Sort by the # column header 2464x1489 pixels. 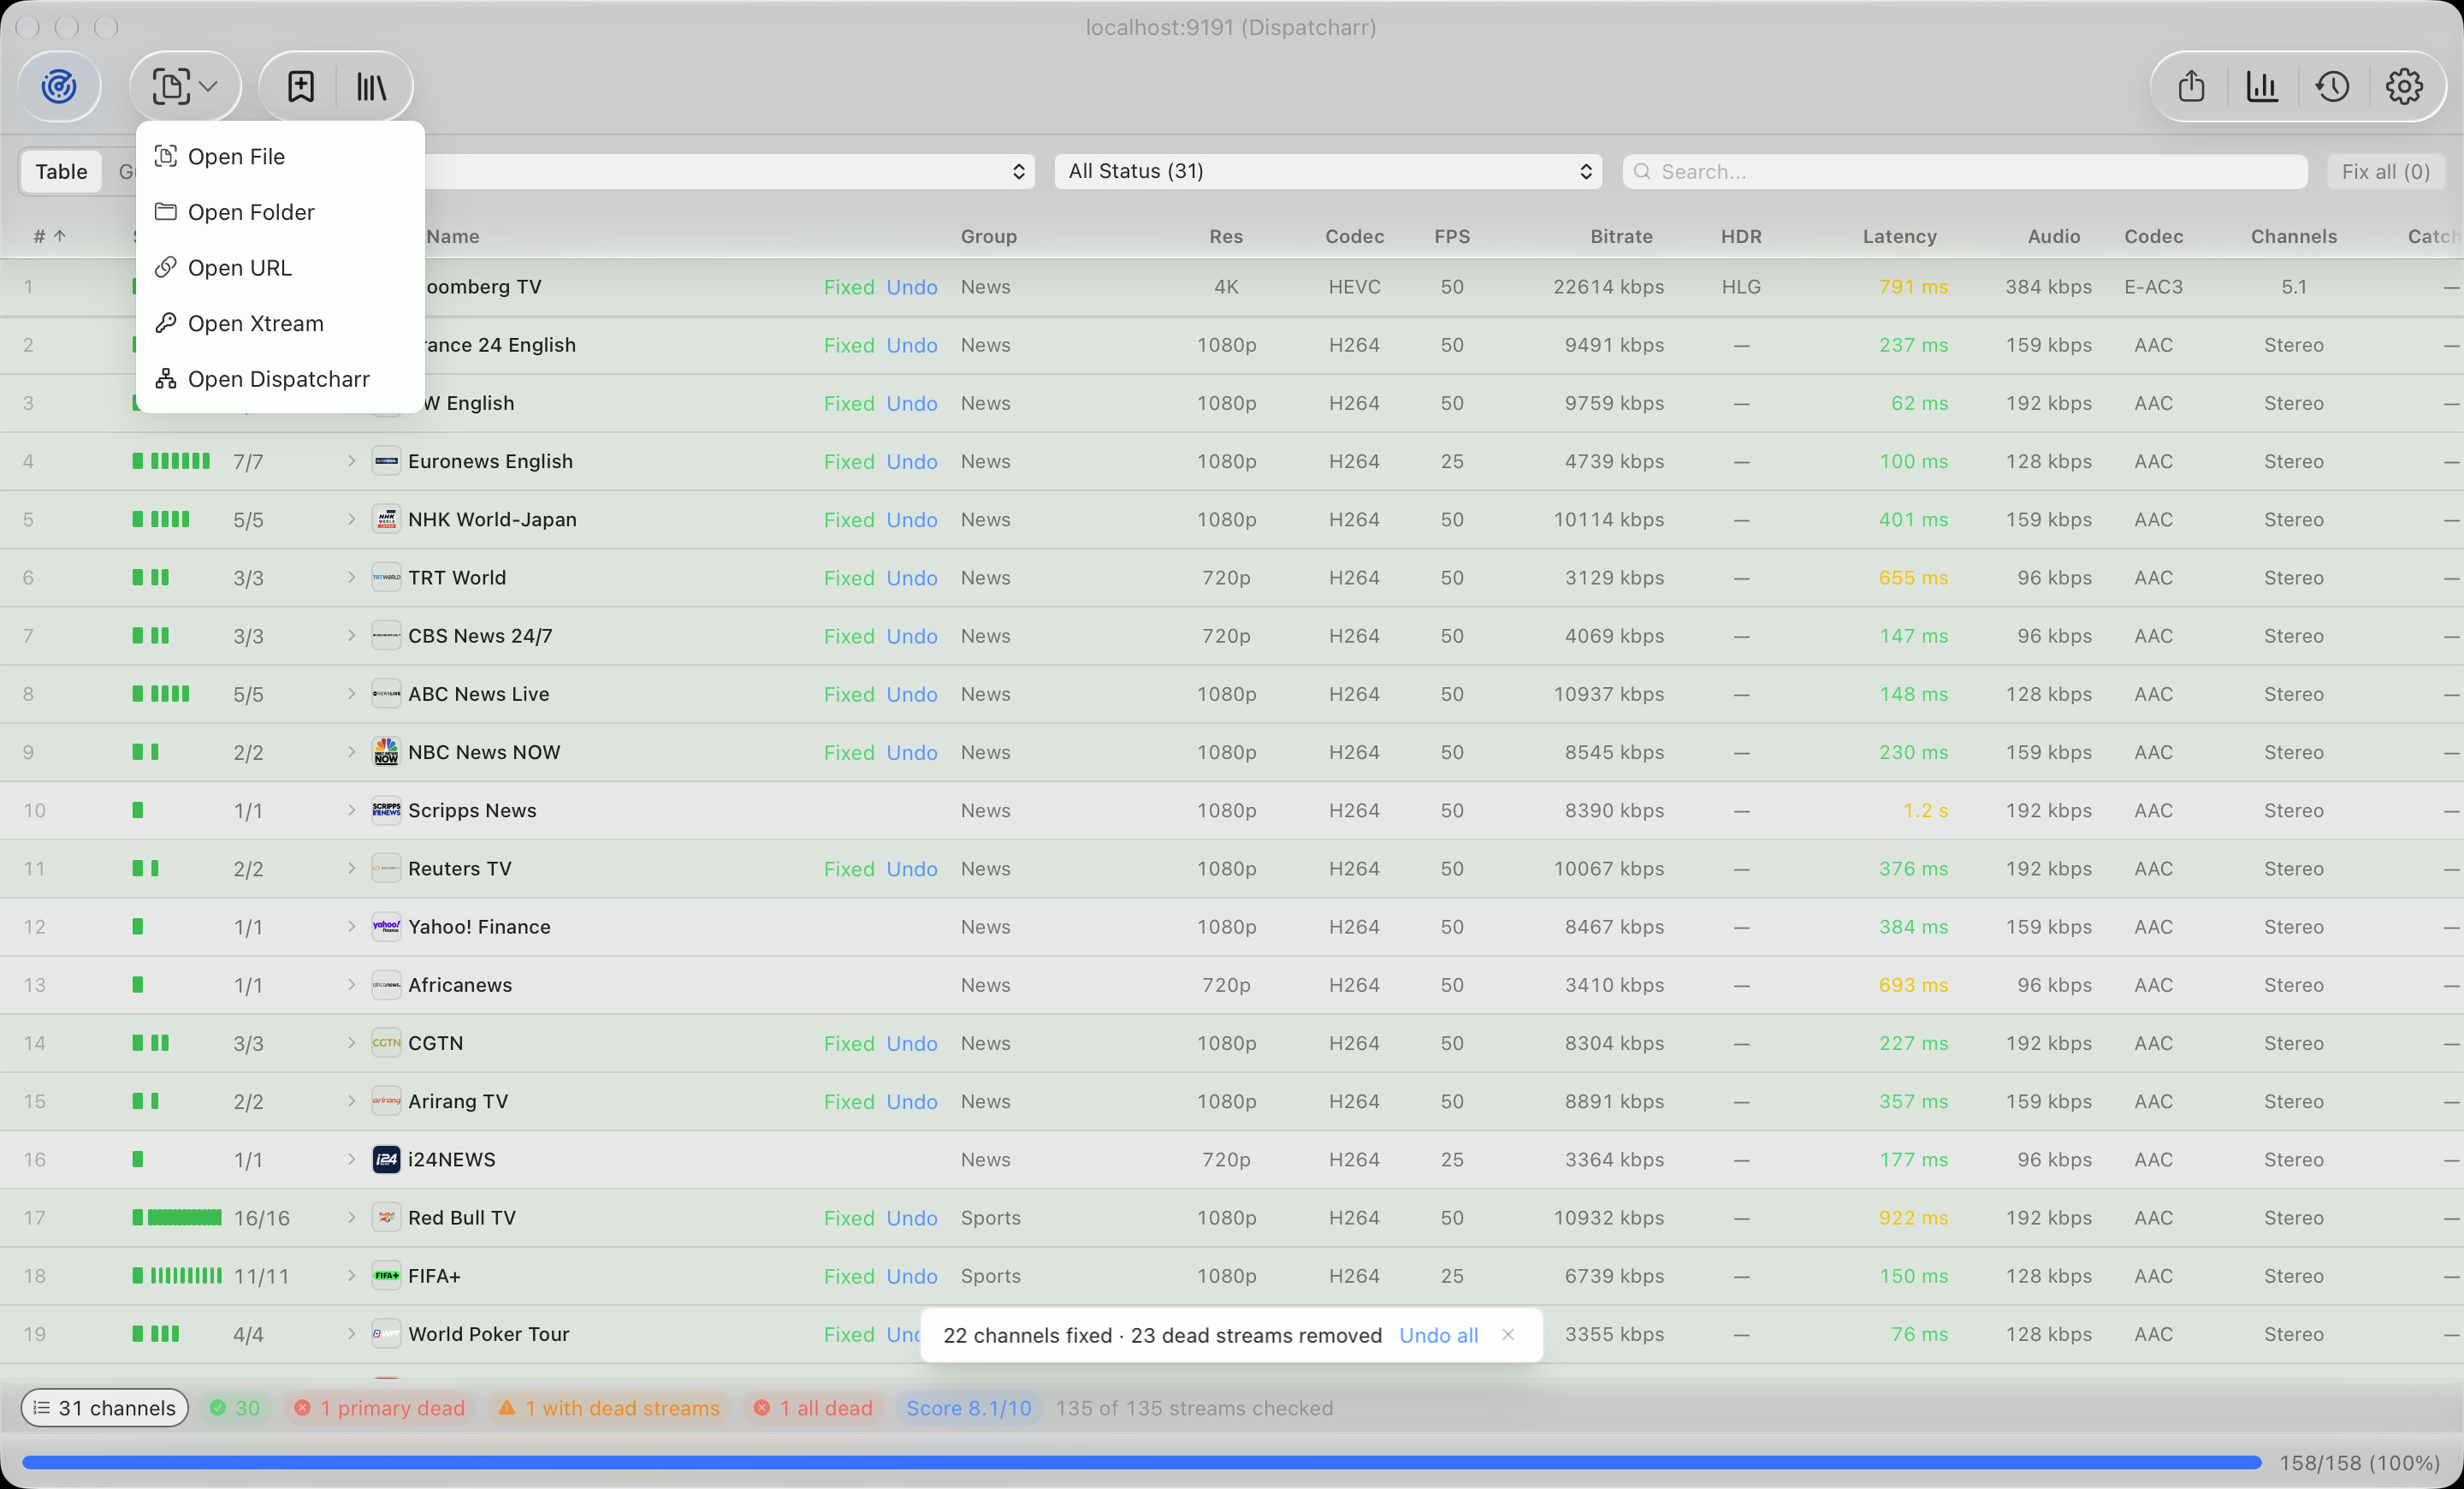pos(49,236)
